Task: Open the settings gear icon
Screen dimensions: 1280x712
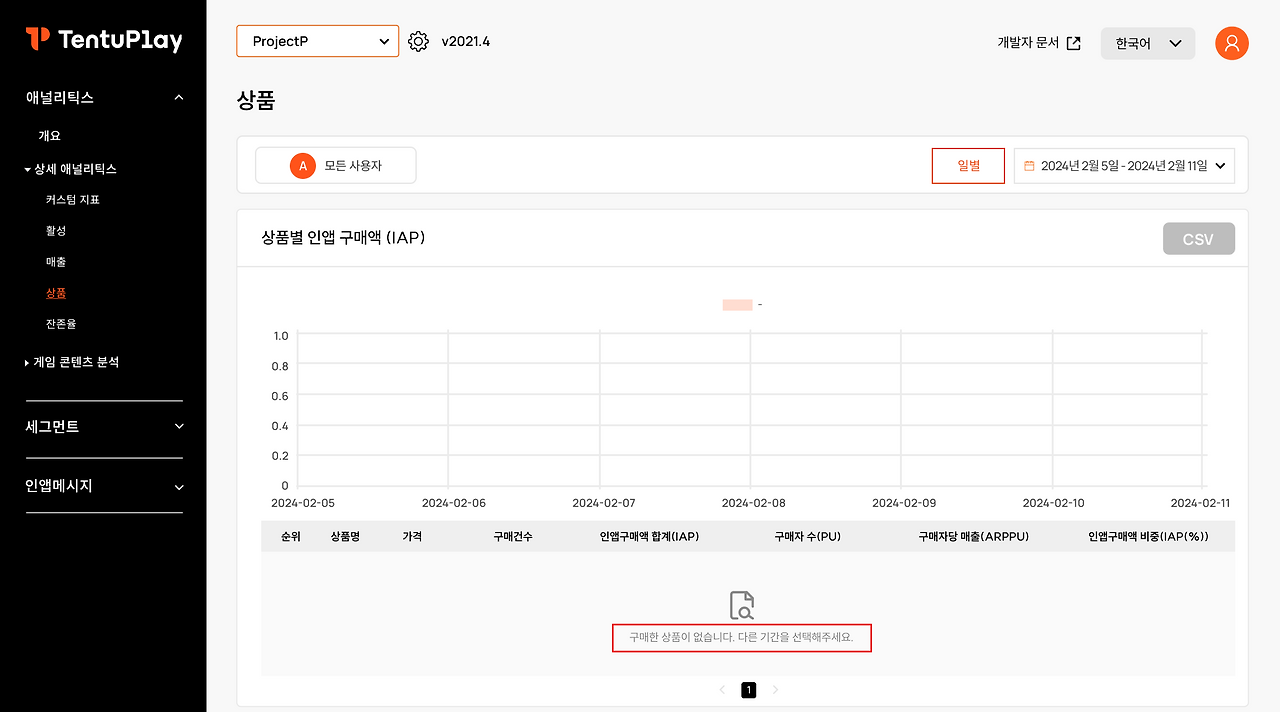Action: pos(418,41)
